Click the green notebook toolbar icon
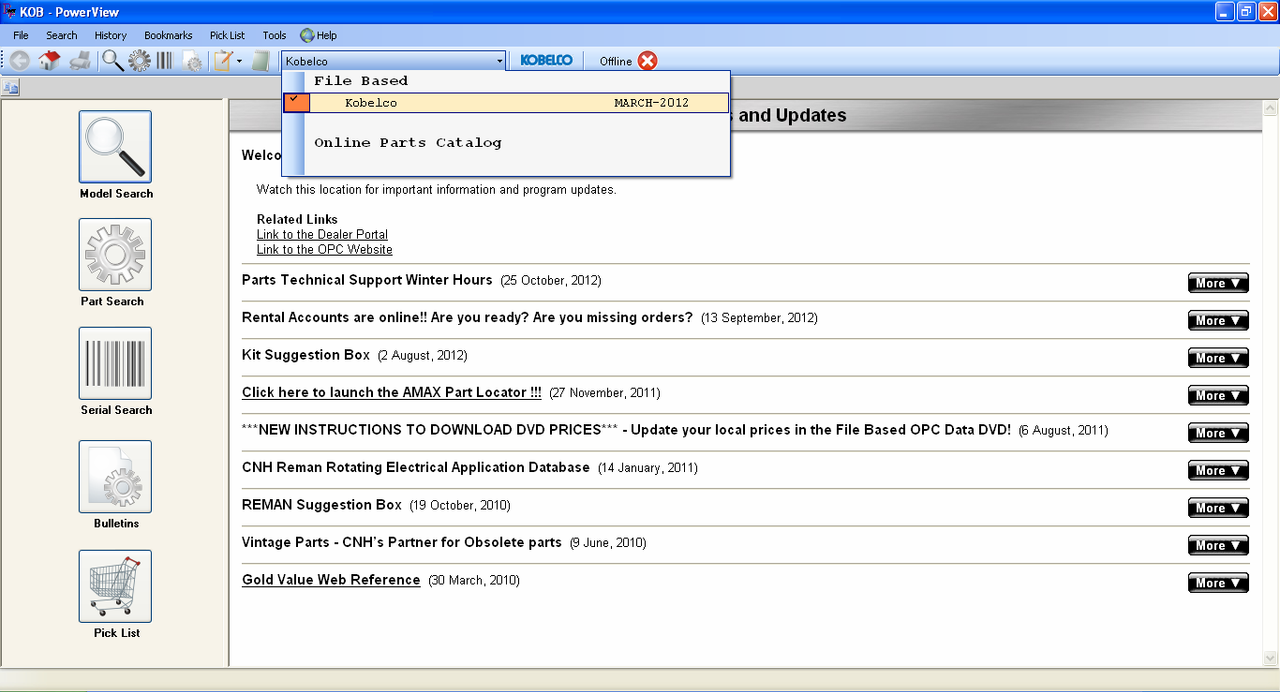1280x692 pixels. pos(261,61)
